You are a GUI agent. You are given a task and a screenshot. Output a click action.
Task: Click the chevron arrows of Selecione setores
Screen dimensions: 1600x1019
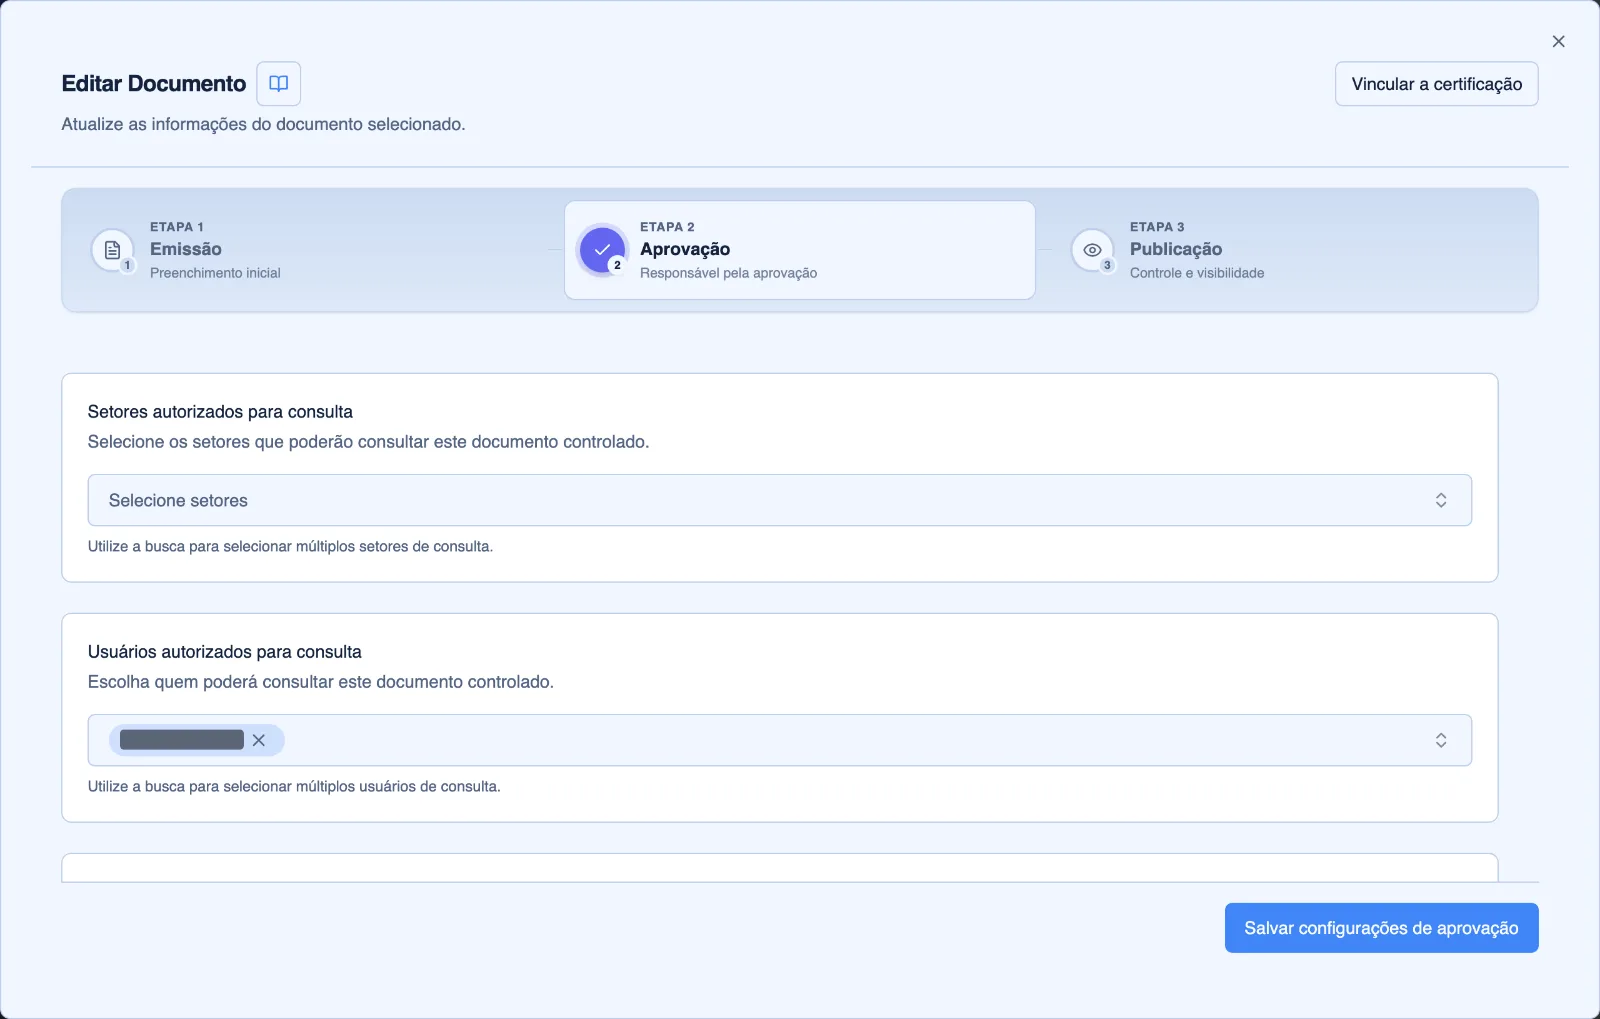click(x=1441, y=500)
